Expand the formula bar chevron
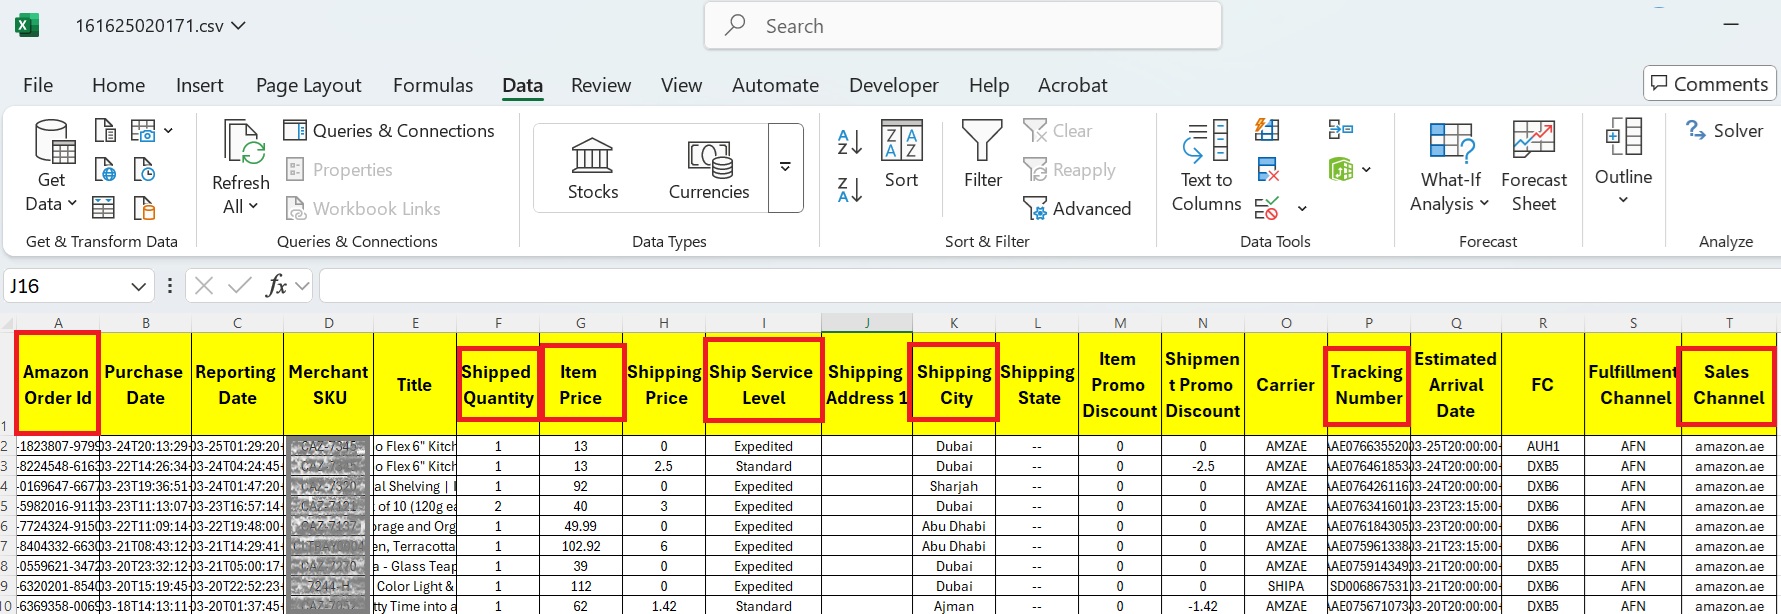Image resolution: width=1781 pixels, height=614 pixels. point(303,287)
